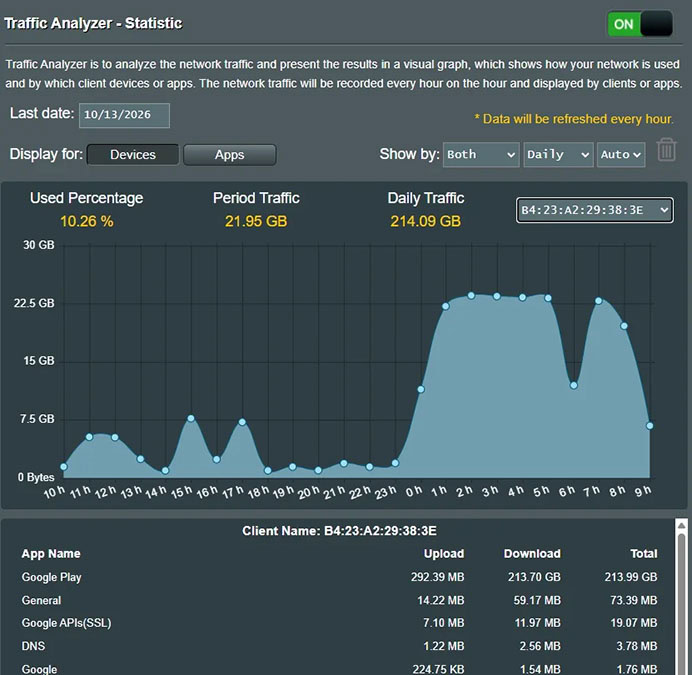Click the 10h first data point
The width and height of the screenshot is (692, 675).
pos(64,467)
